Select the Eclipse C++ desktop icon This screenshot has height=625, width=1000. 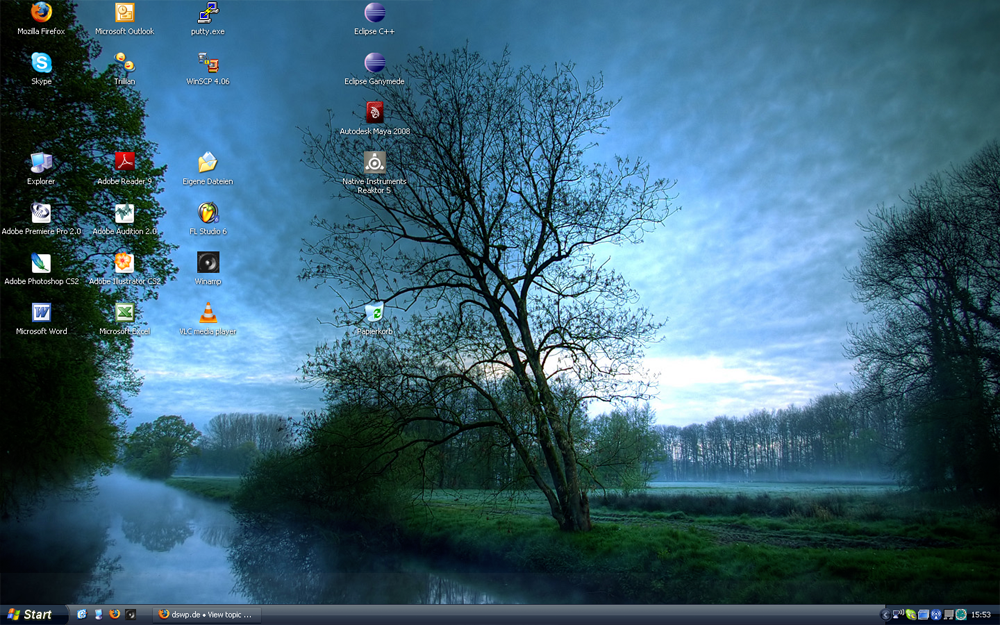point(374,19)
